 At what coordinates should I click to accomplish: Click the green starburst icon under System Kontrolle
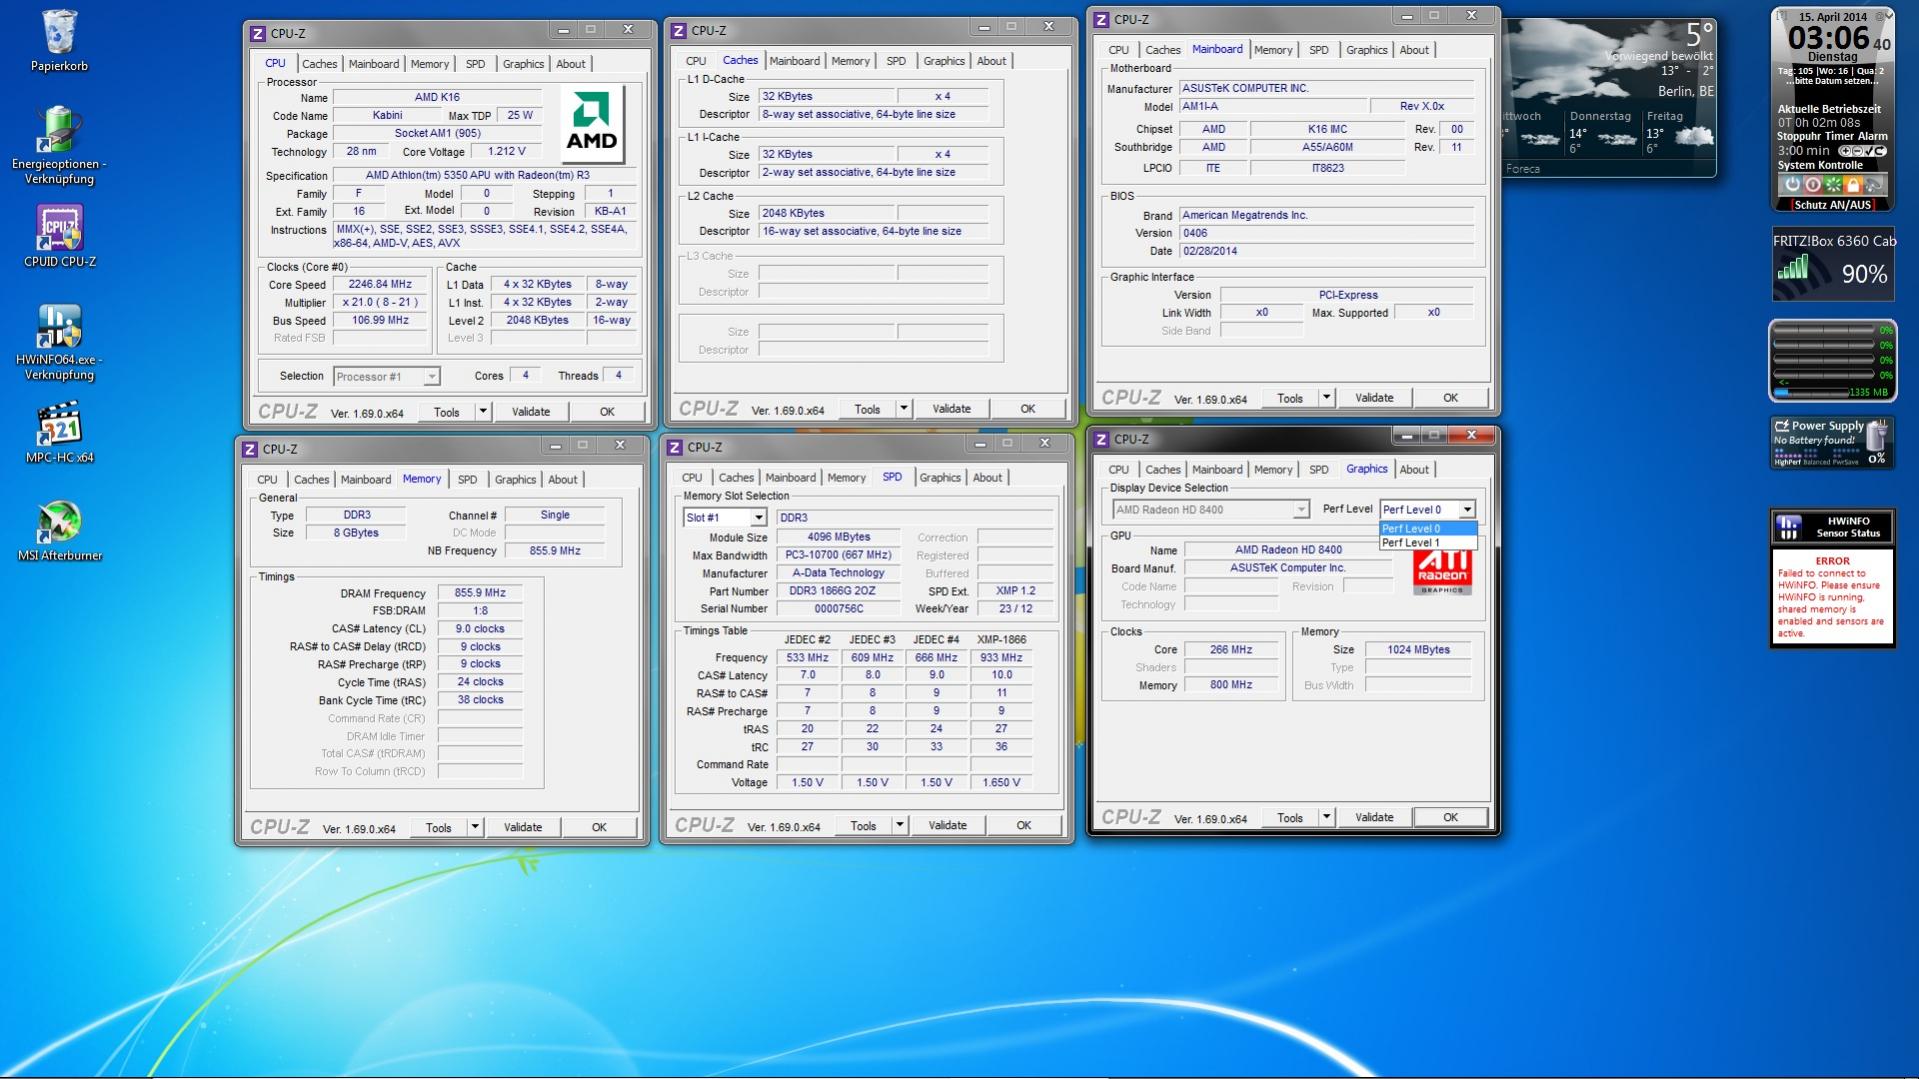click(x=1832, y=185)
